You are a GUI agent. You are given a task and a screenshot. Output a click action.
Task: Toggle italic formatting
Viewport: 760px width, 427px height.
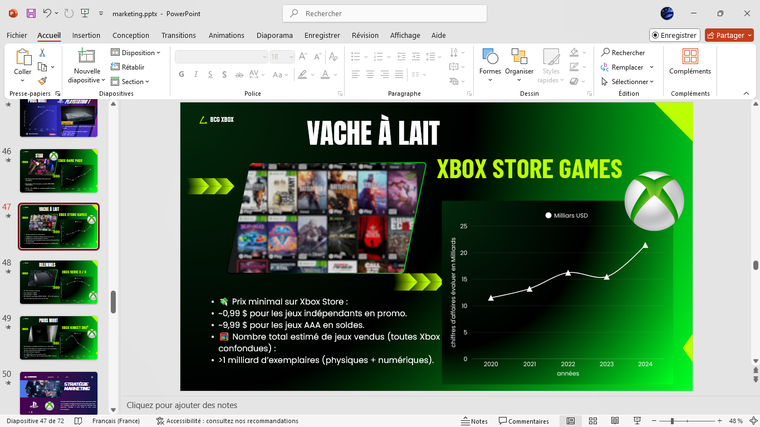click(x=196, y=75)
